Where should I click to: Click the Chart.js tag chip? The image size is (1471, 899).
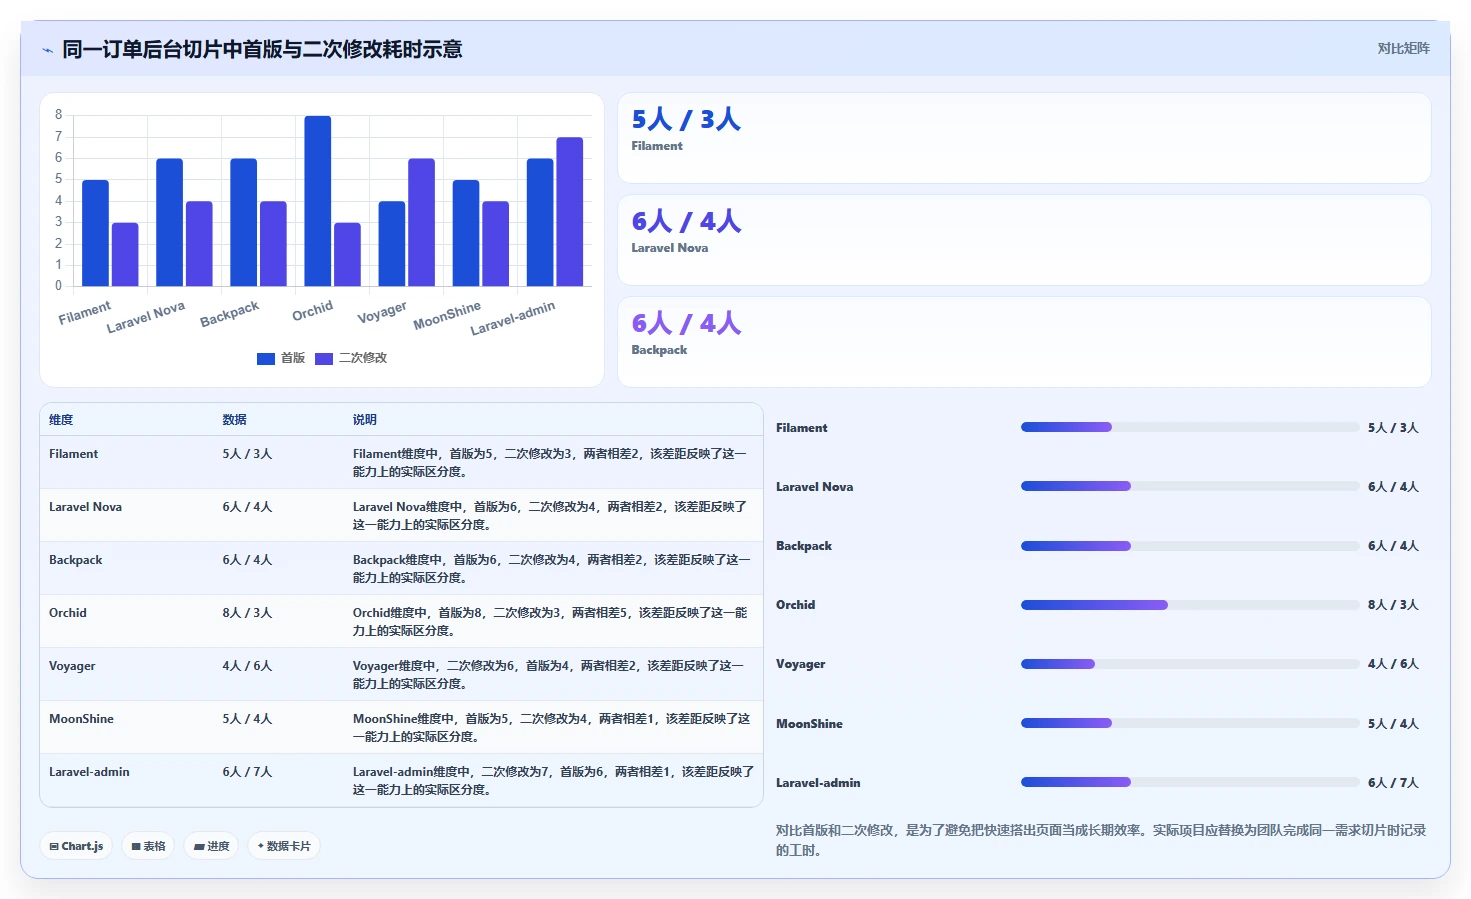click(76, 846)
